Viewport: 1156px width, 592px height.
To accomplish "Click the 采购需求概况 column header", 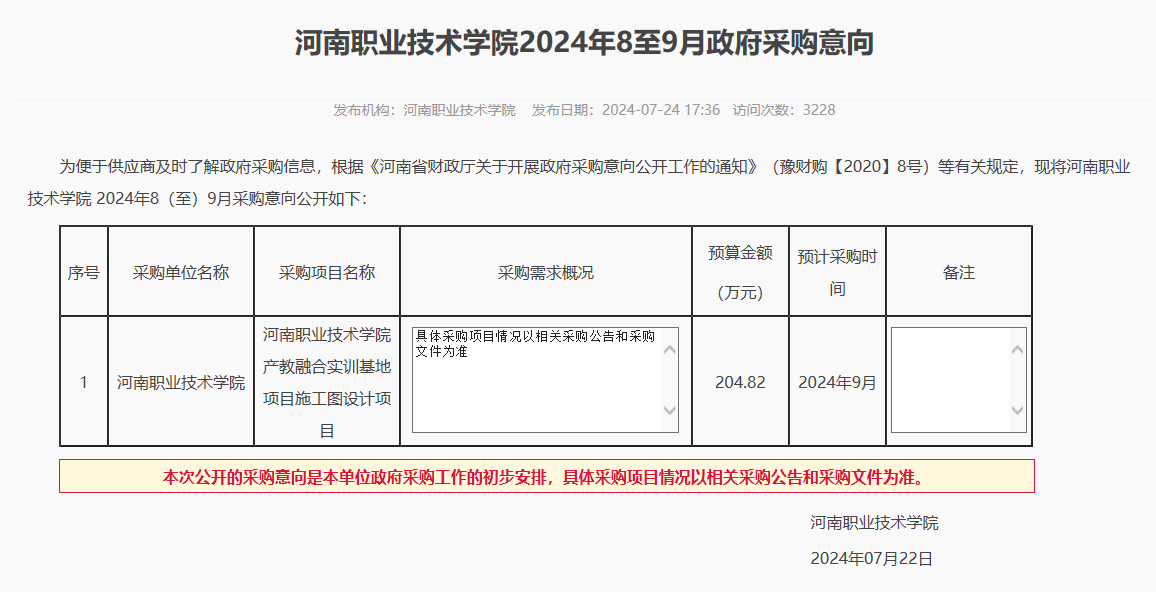I will [x=546, y=272].
